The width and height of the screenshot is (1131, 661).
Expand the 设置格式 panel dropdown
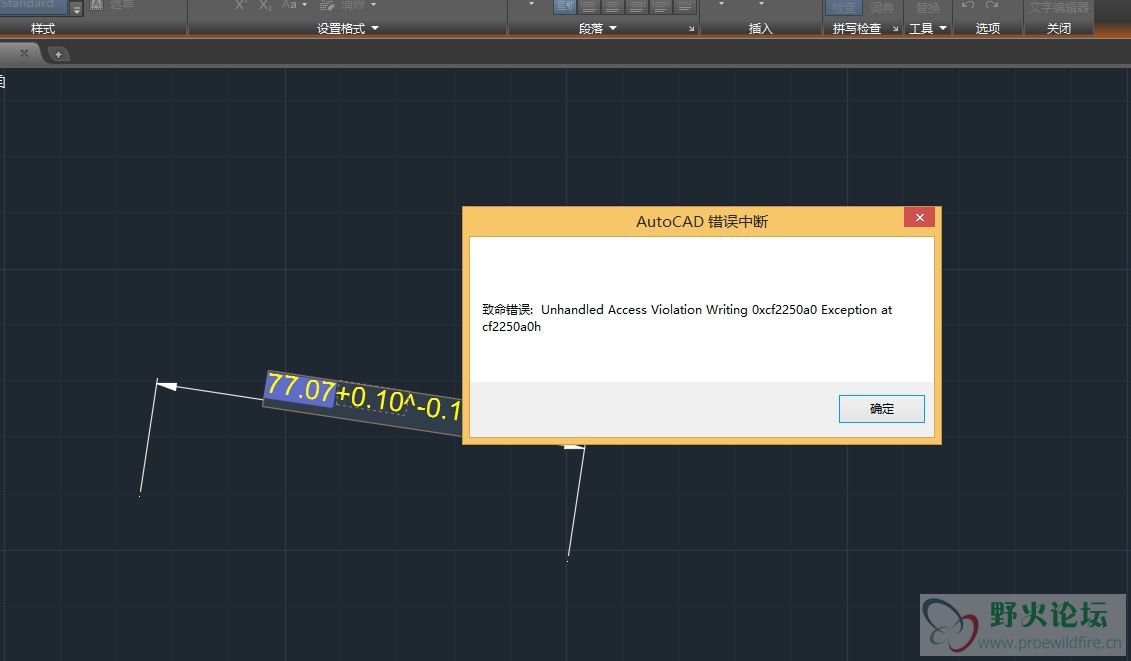coord(375,28)
